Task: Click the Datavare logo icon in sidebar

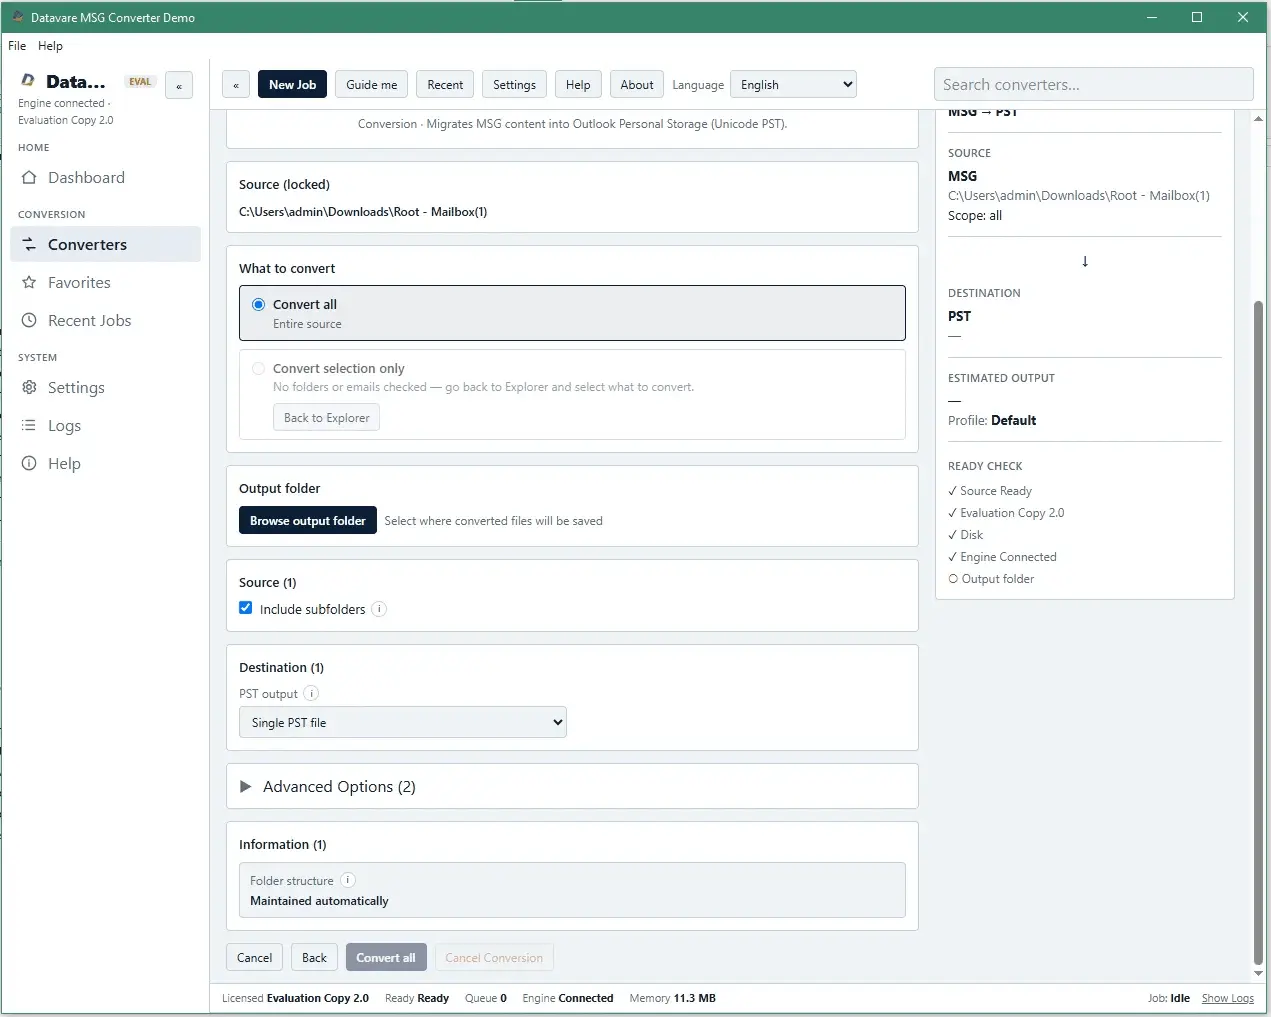Action: 28,81
